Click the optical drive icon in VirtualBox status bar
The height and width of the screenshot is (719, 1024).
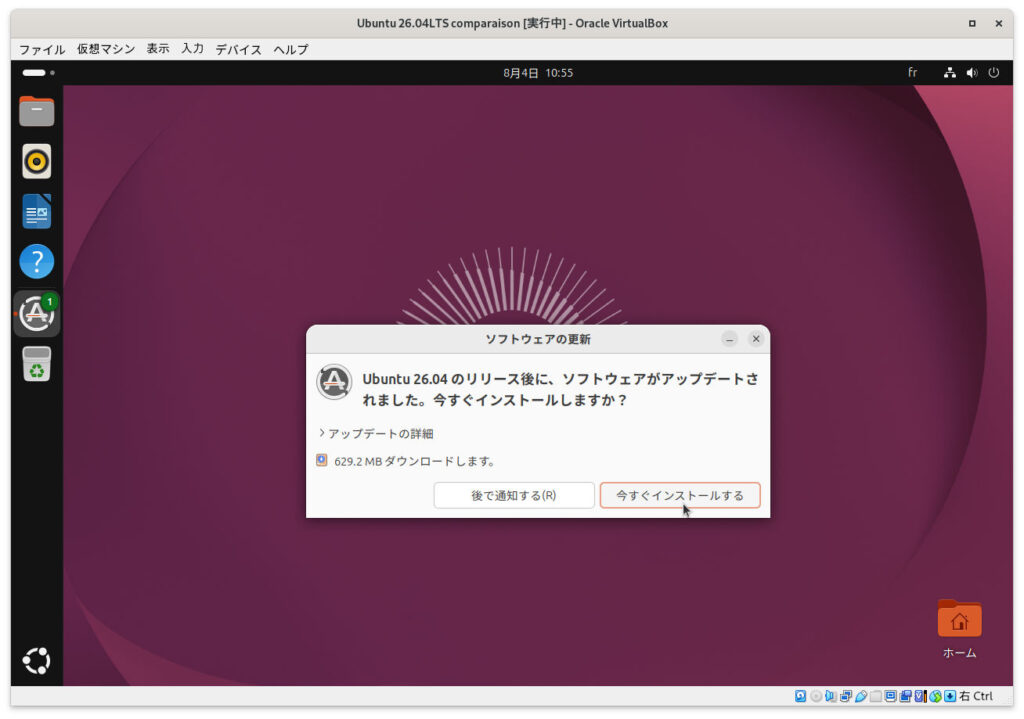(816, 696)
